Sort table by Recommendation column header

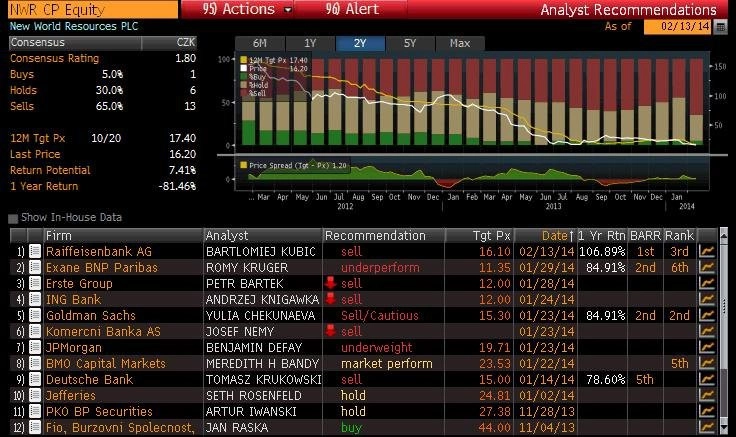pyautogui.click(x=383, y=235)
